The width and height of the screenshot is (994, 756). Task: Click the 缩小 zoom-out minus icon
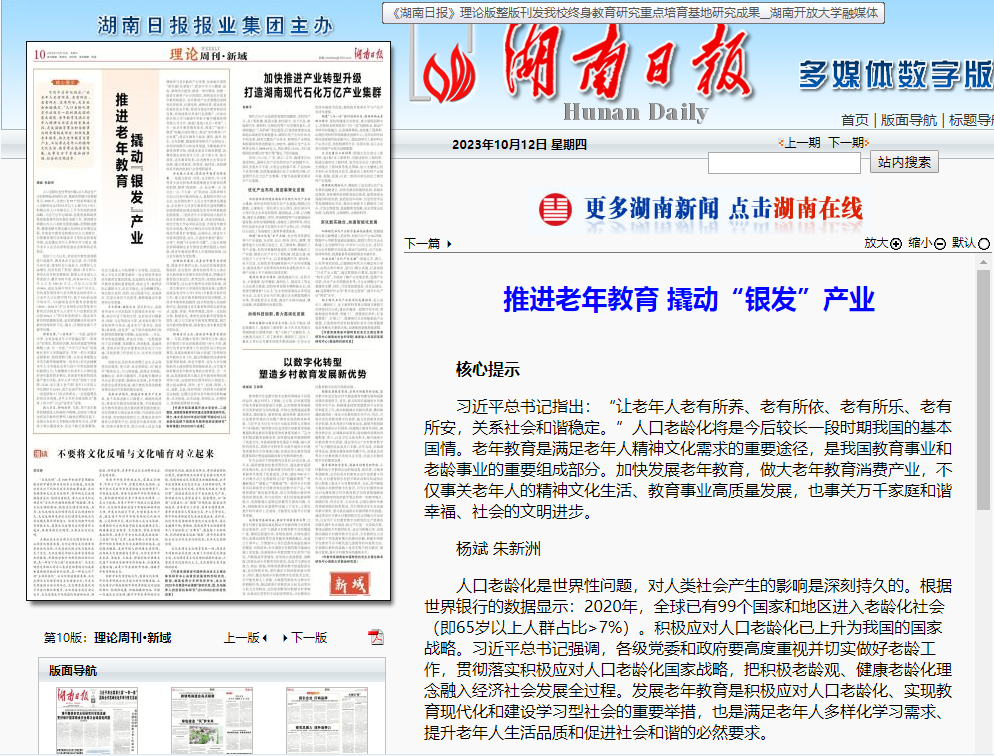939,244
